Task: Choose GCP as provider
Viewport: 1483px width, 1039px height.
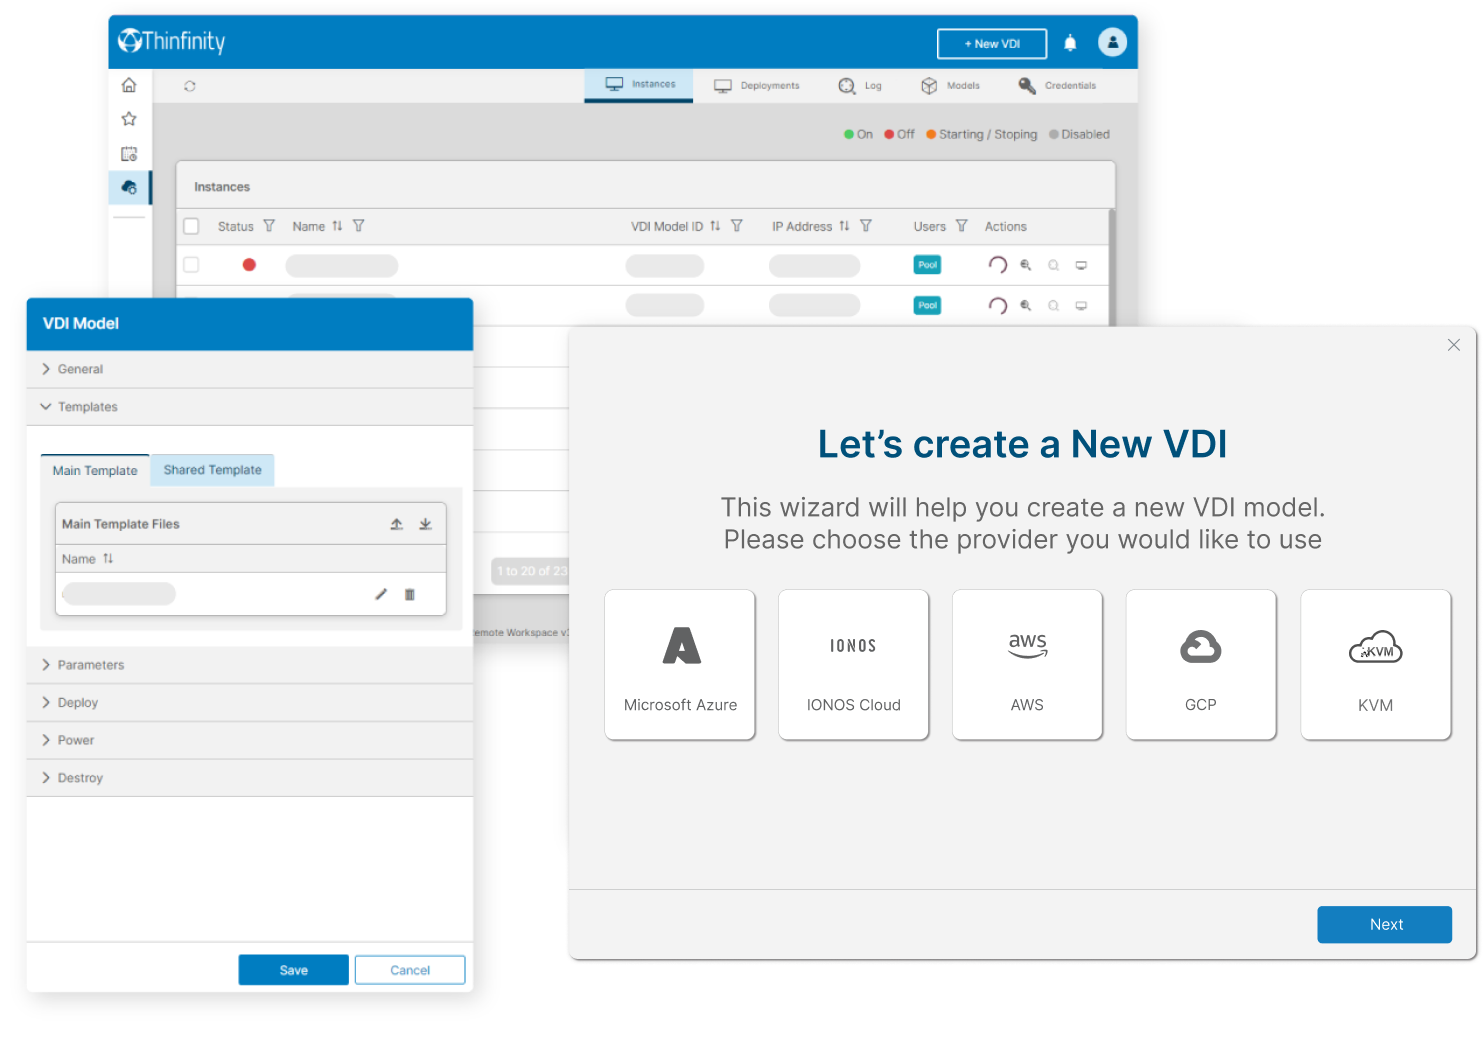Action: [x=1201, y=665]
